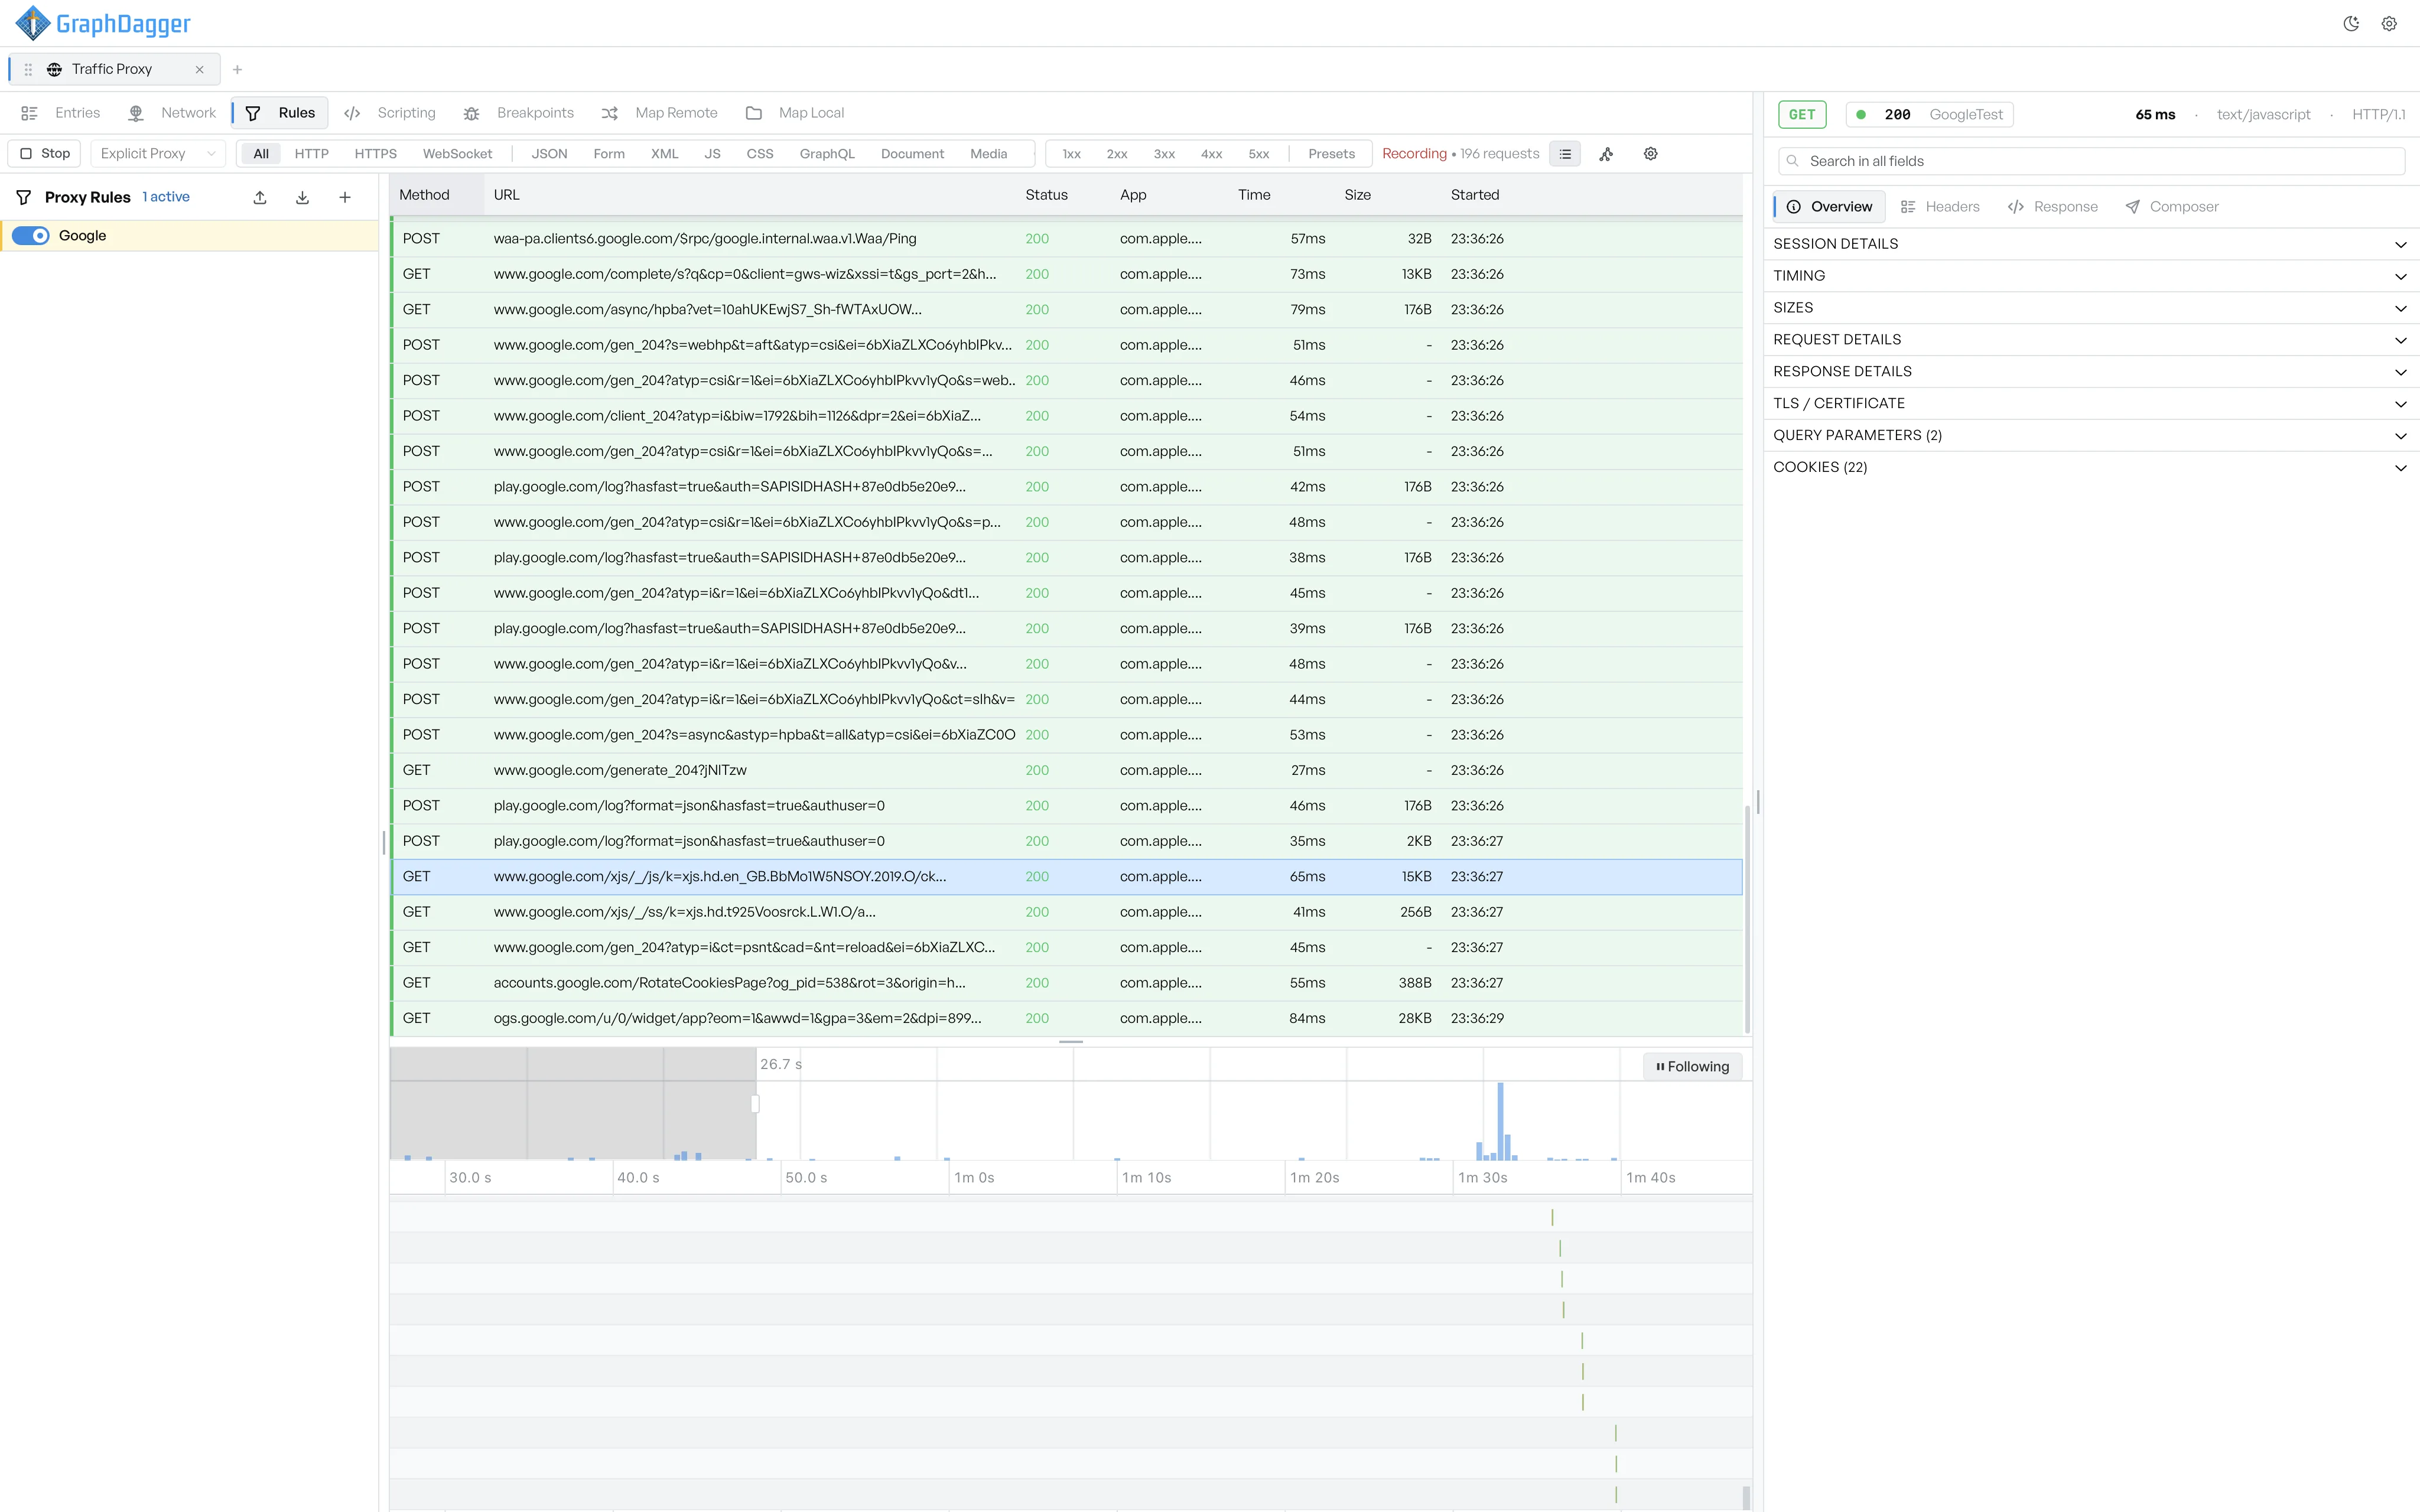Filter by WebSocket traffic
The height and width of the screenshot is (1512, 2420).
click(457, 154)
